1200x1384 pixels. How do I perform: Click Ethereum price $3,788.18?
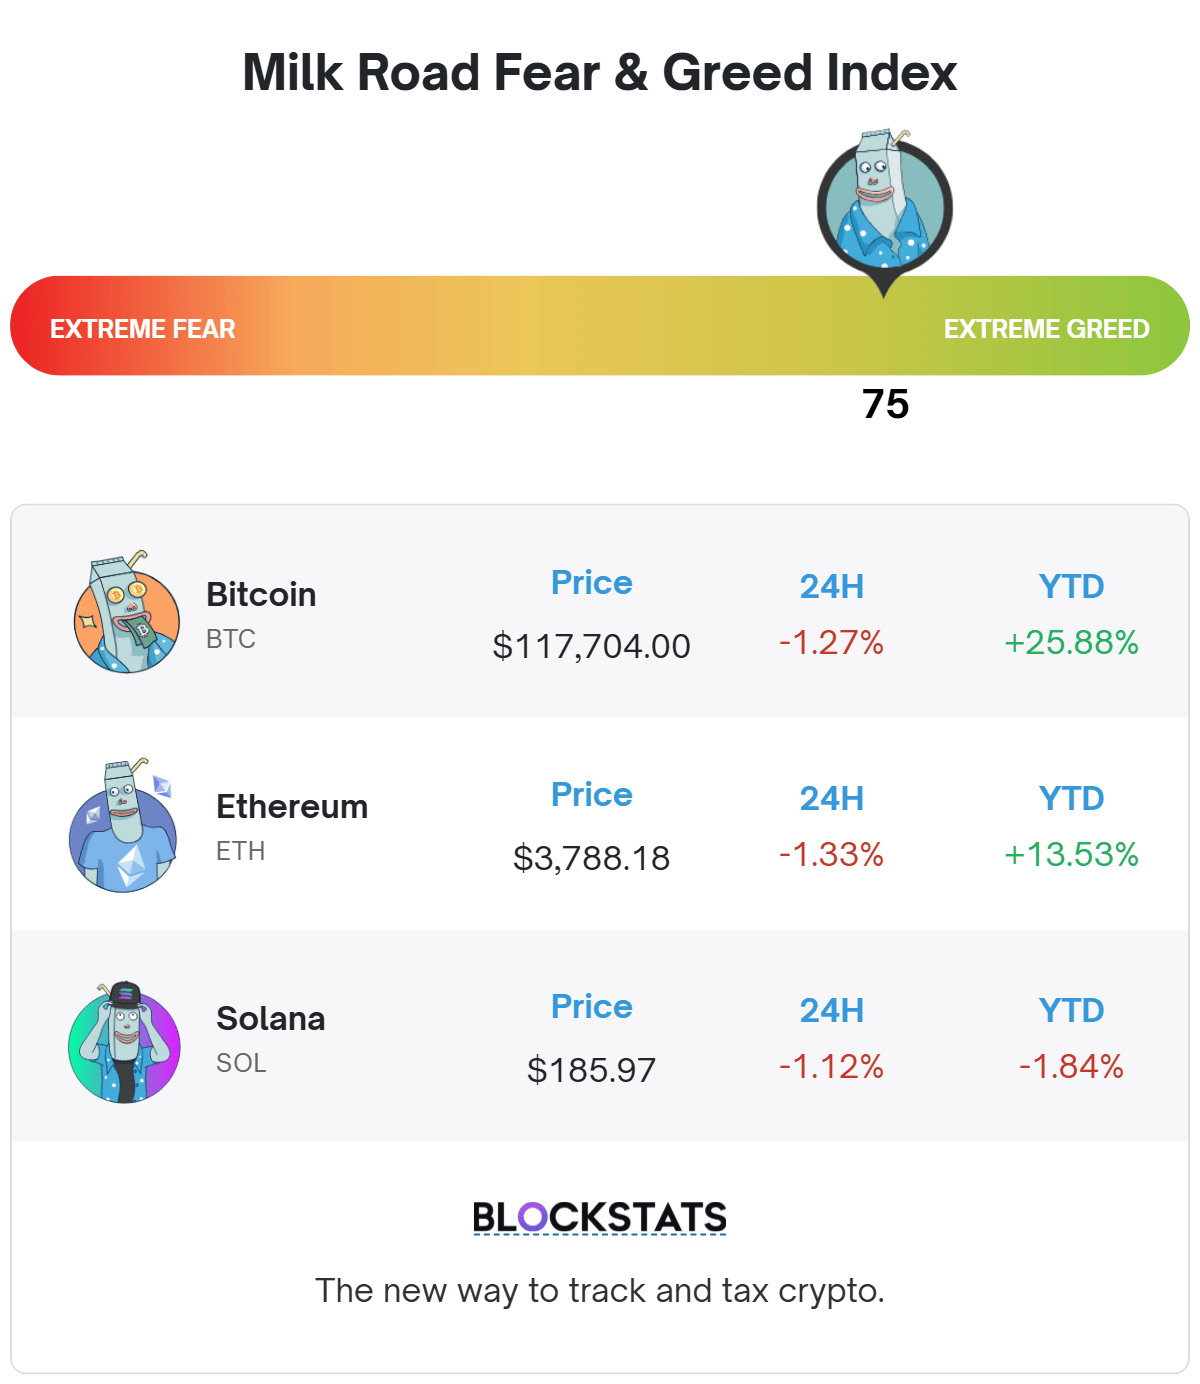pyautogui.click(x=591, y=858)
